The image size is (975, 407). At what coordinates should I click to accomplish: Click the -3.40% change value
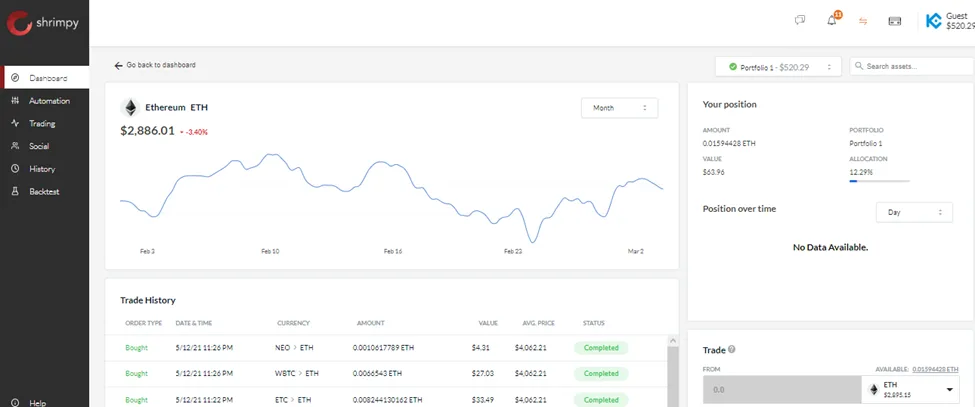click(196, 132)
